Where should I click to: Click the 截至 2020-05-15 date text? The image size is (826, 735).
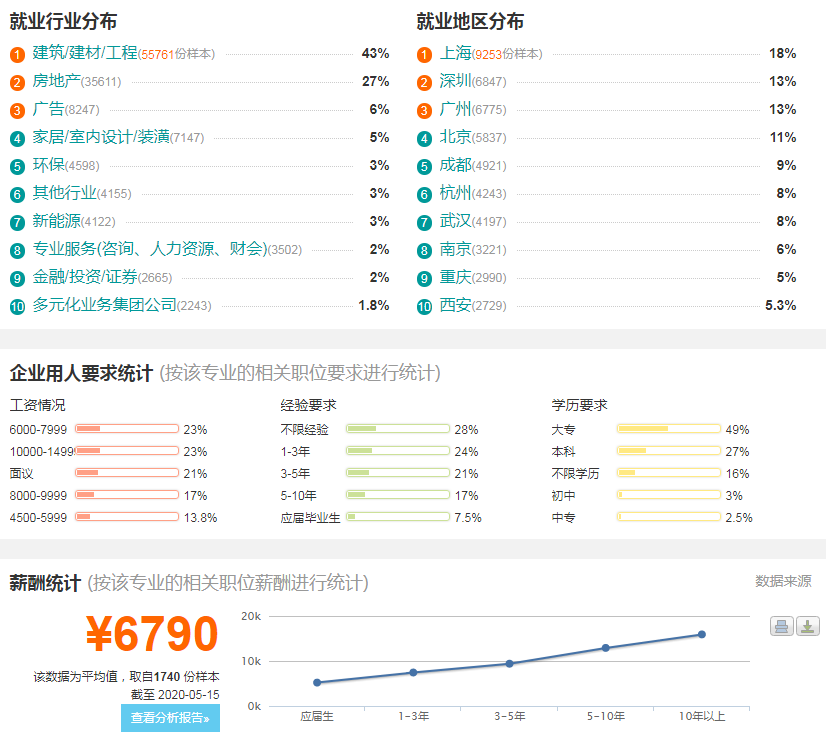pos(175,695)
